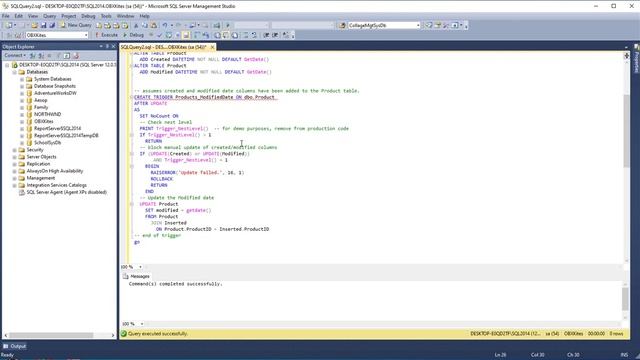Open the Messages pane zoom percent dropdown
Screen dimensions: 640x360
click(142, 324)
